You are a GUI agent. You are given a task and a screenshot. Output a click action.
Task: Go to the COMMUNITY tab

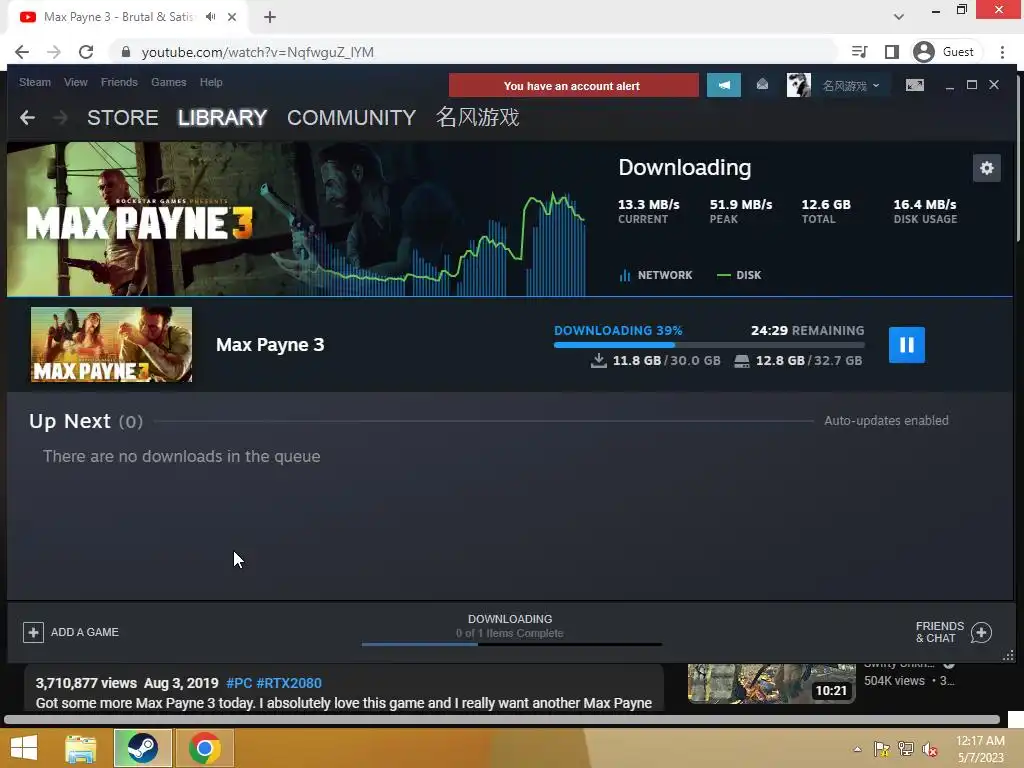tap(351, 118)
